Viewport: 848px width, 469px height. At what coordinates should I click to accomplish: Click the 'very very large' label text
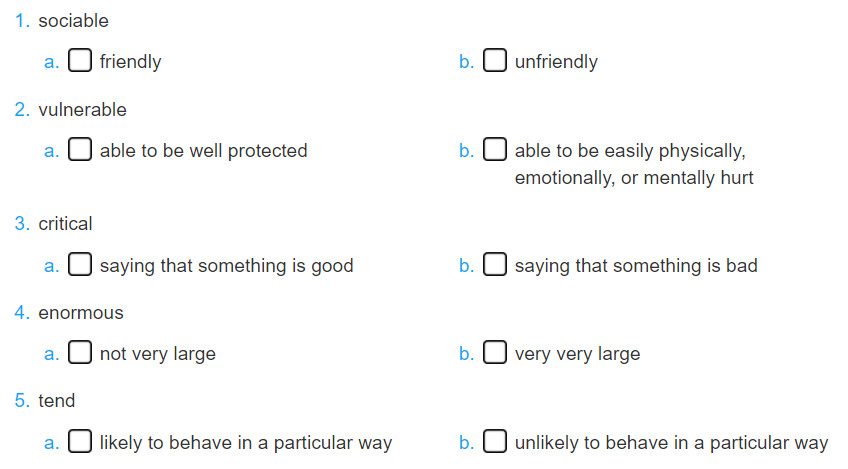[577, 354]
